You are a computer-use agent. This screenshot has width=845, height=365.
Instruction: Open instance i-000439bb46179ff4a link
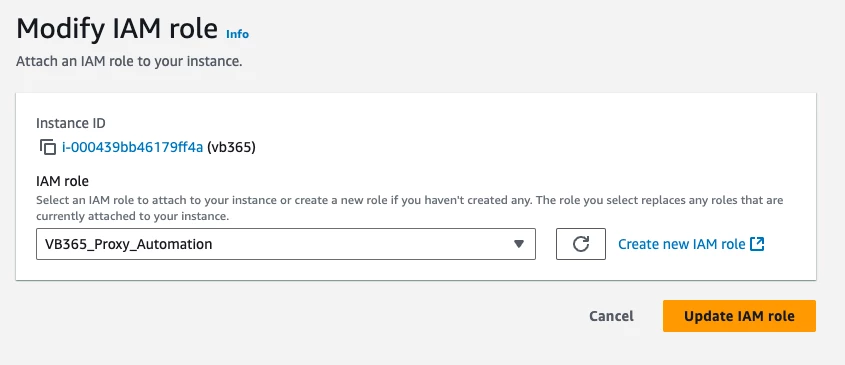pos(132,147)
